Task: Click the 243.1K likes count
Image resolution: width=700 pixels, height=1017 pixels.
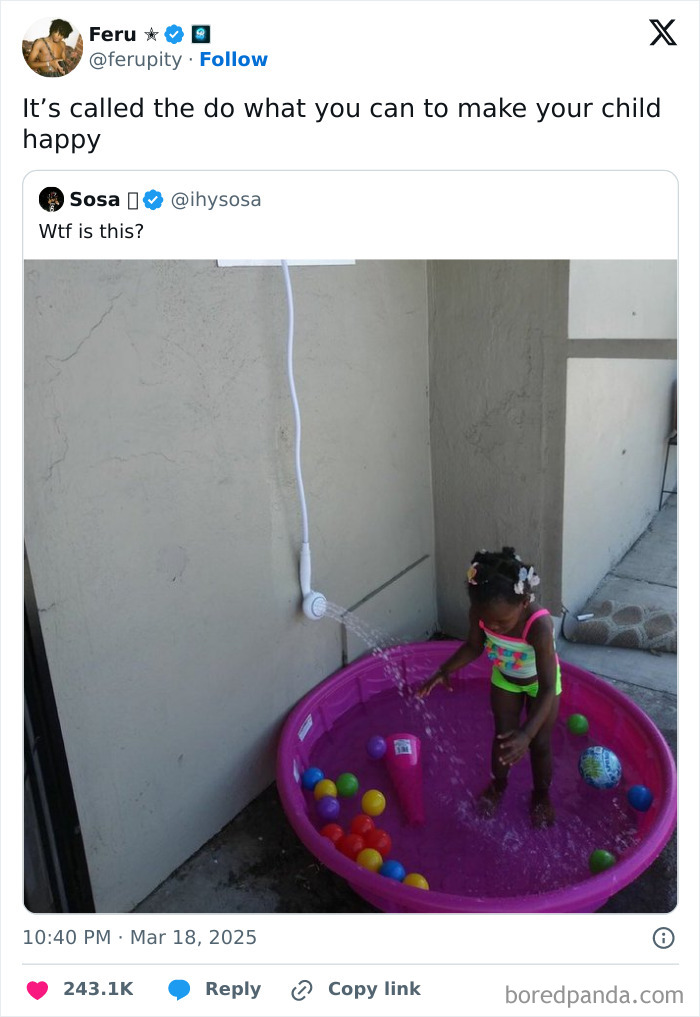Action: click(x=98, y=989)
